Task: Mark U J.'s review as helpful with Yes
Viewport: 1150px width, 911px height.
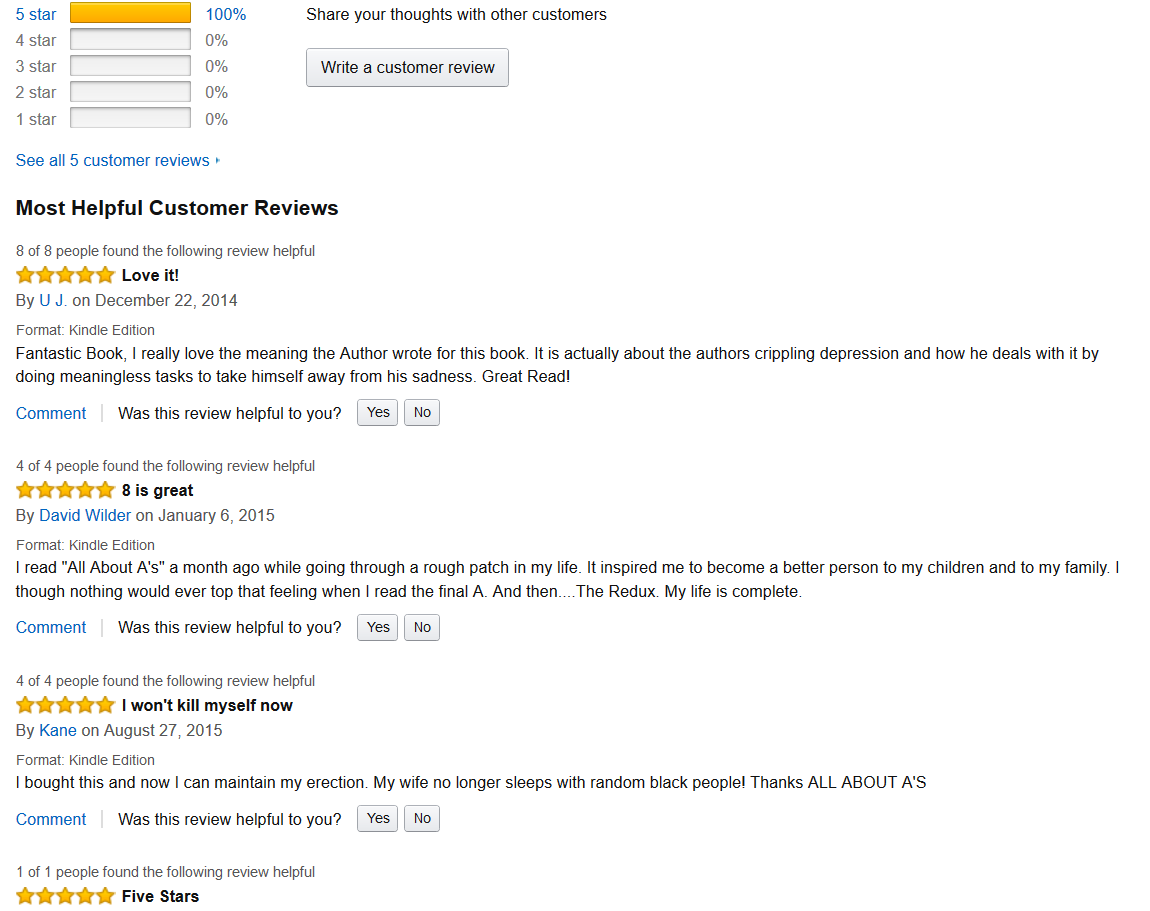Action: tap(377, 413)
